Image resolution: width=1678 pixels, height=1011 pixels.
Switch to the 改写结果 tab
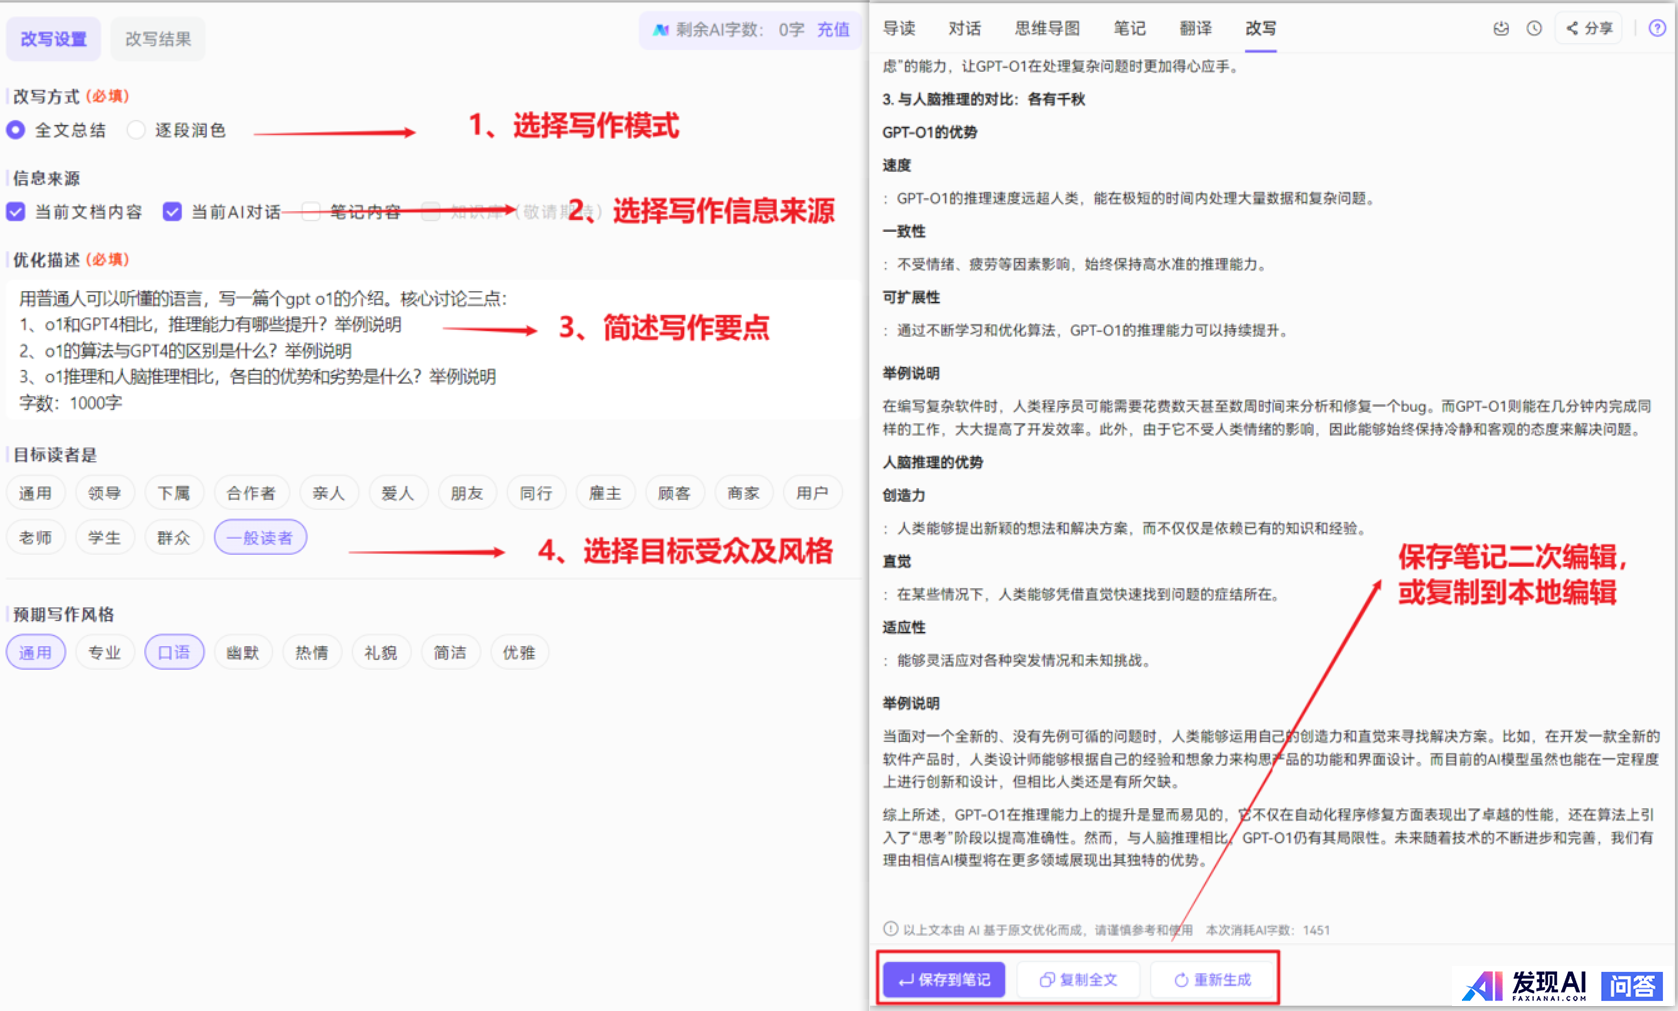point(158,39)
